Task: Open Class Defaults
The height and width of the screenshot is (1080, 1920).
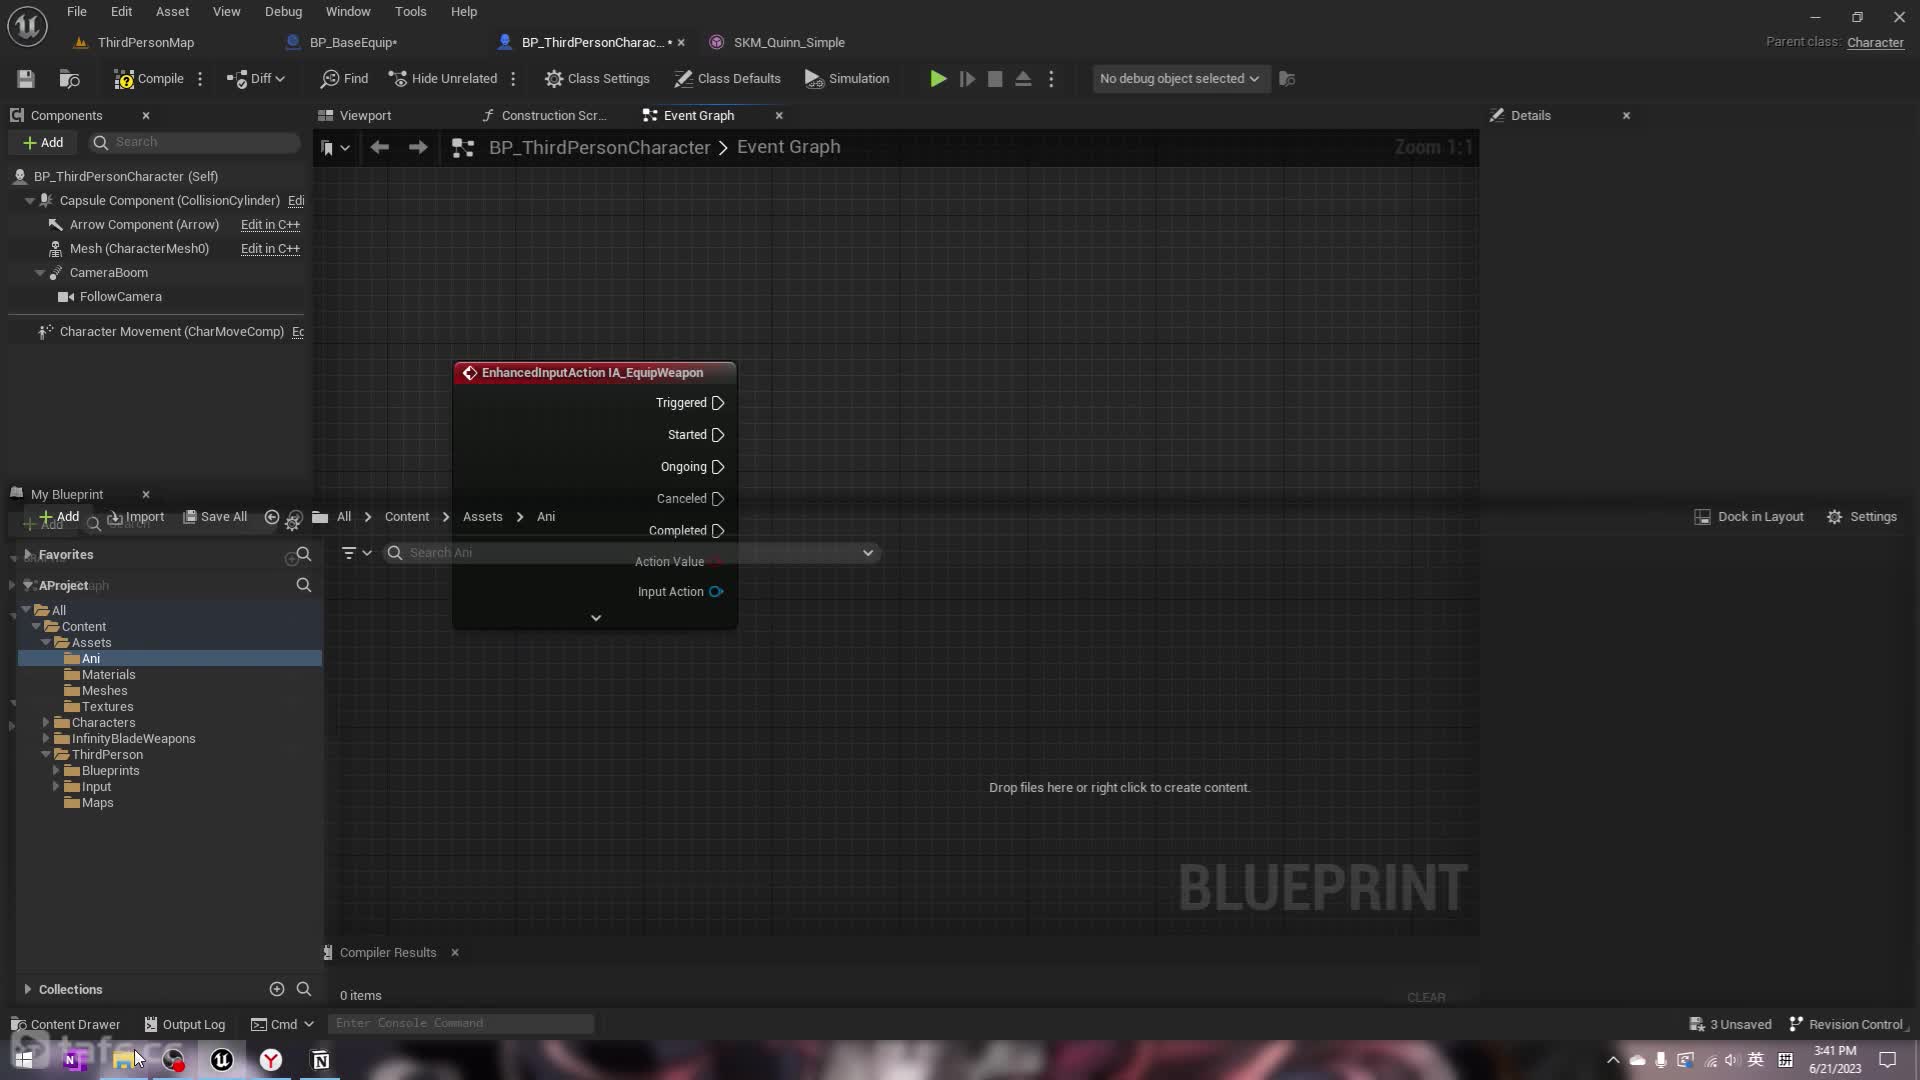Action: tap(727, 79)
